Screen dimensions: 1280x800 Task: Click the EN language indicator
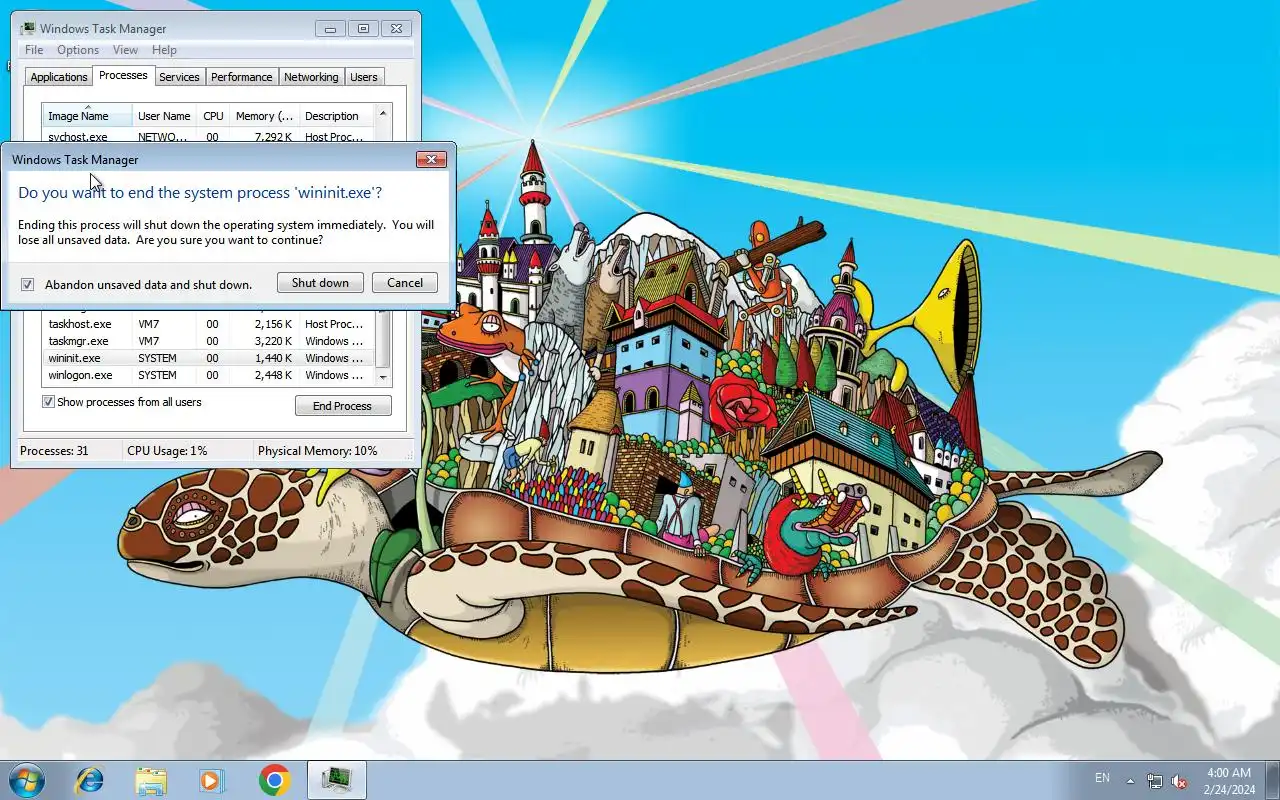point(1102,777)
